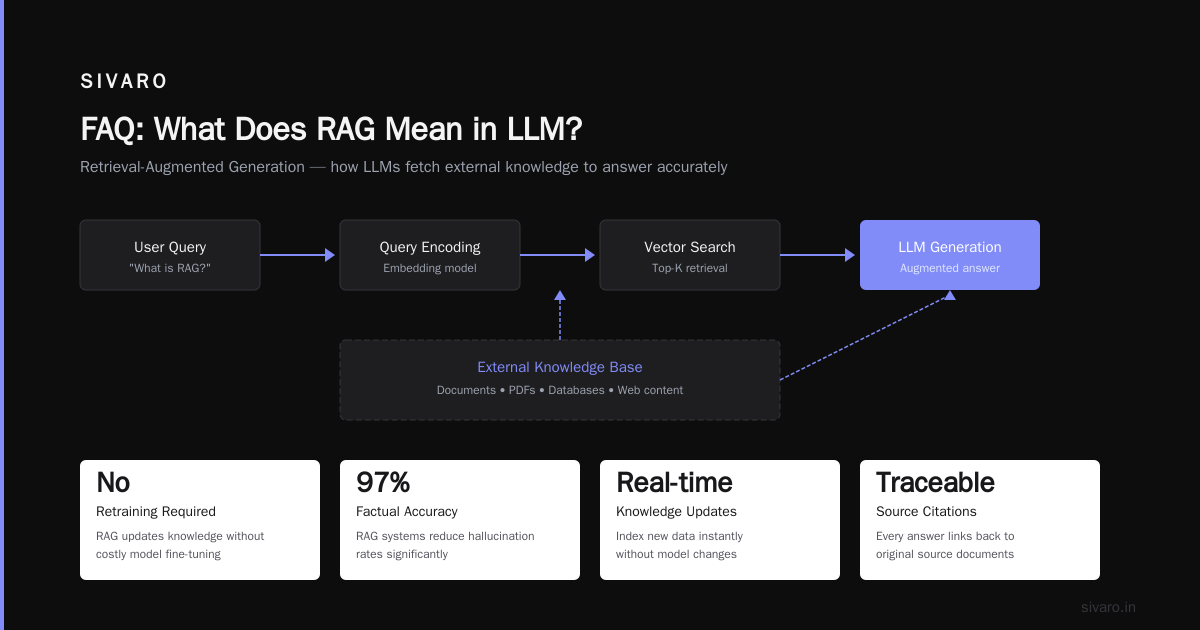Click the sivaro.in footer link
The width and height of the screenshot is (1200, 630).
[1108, 607]
